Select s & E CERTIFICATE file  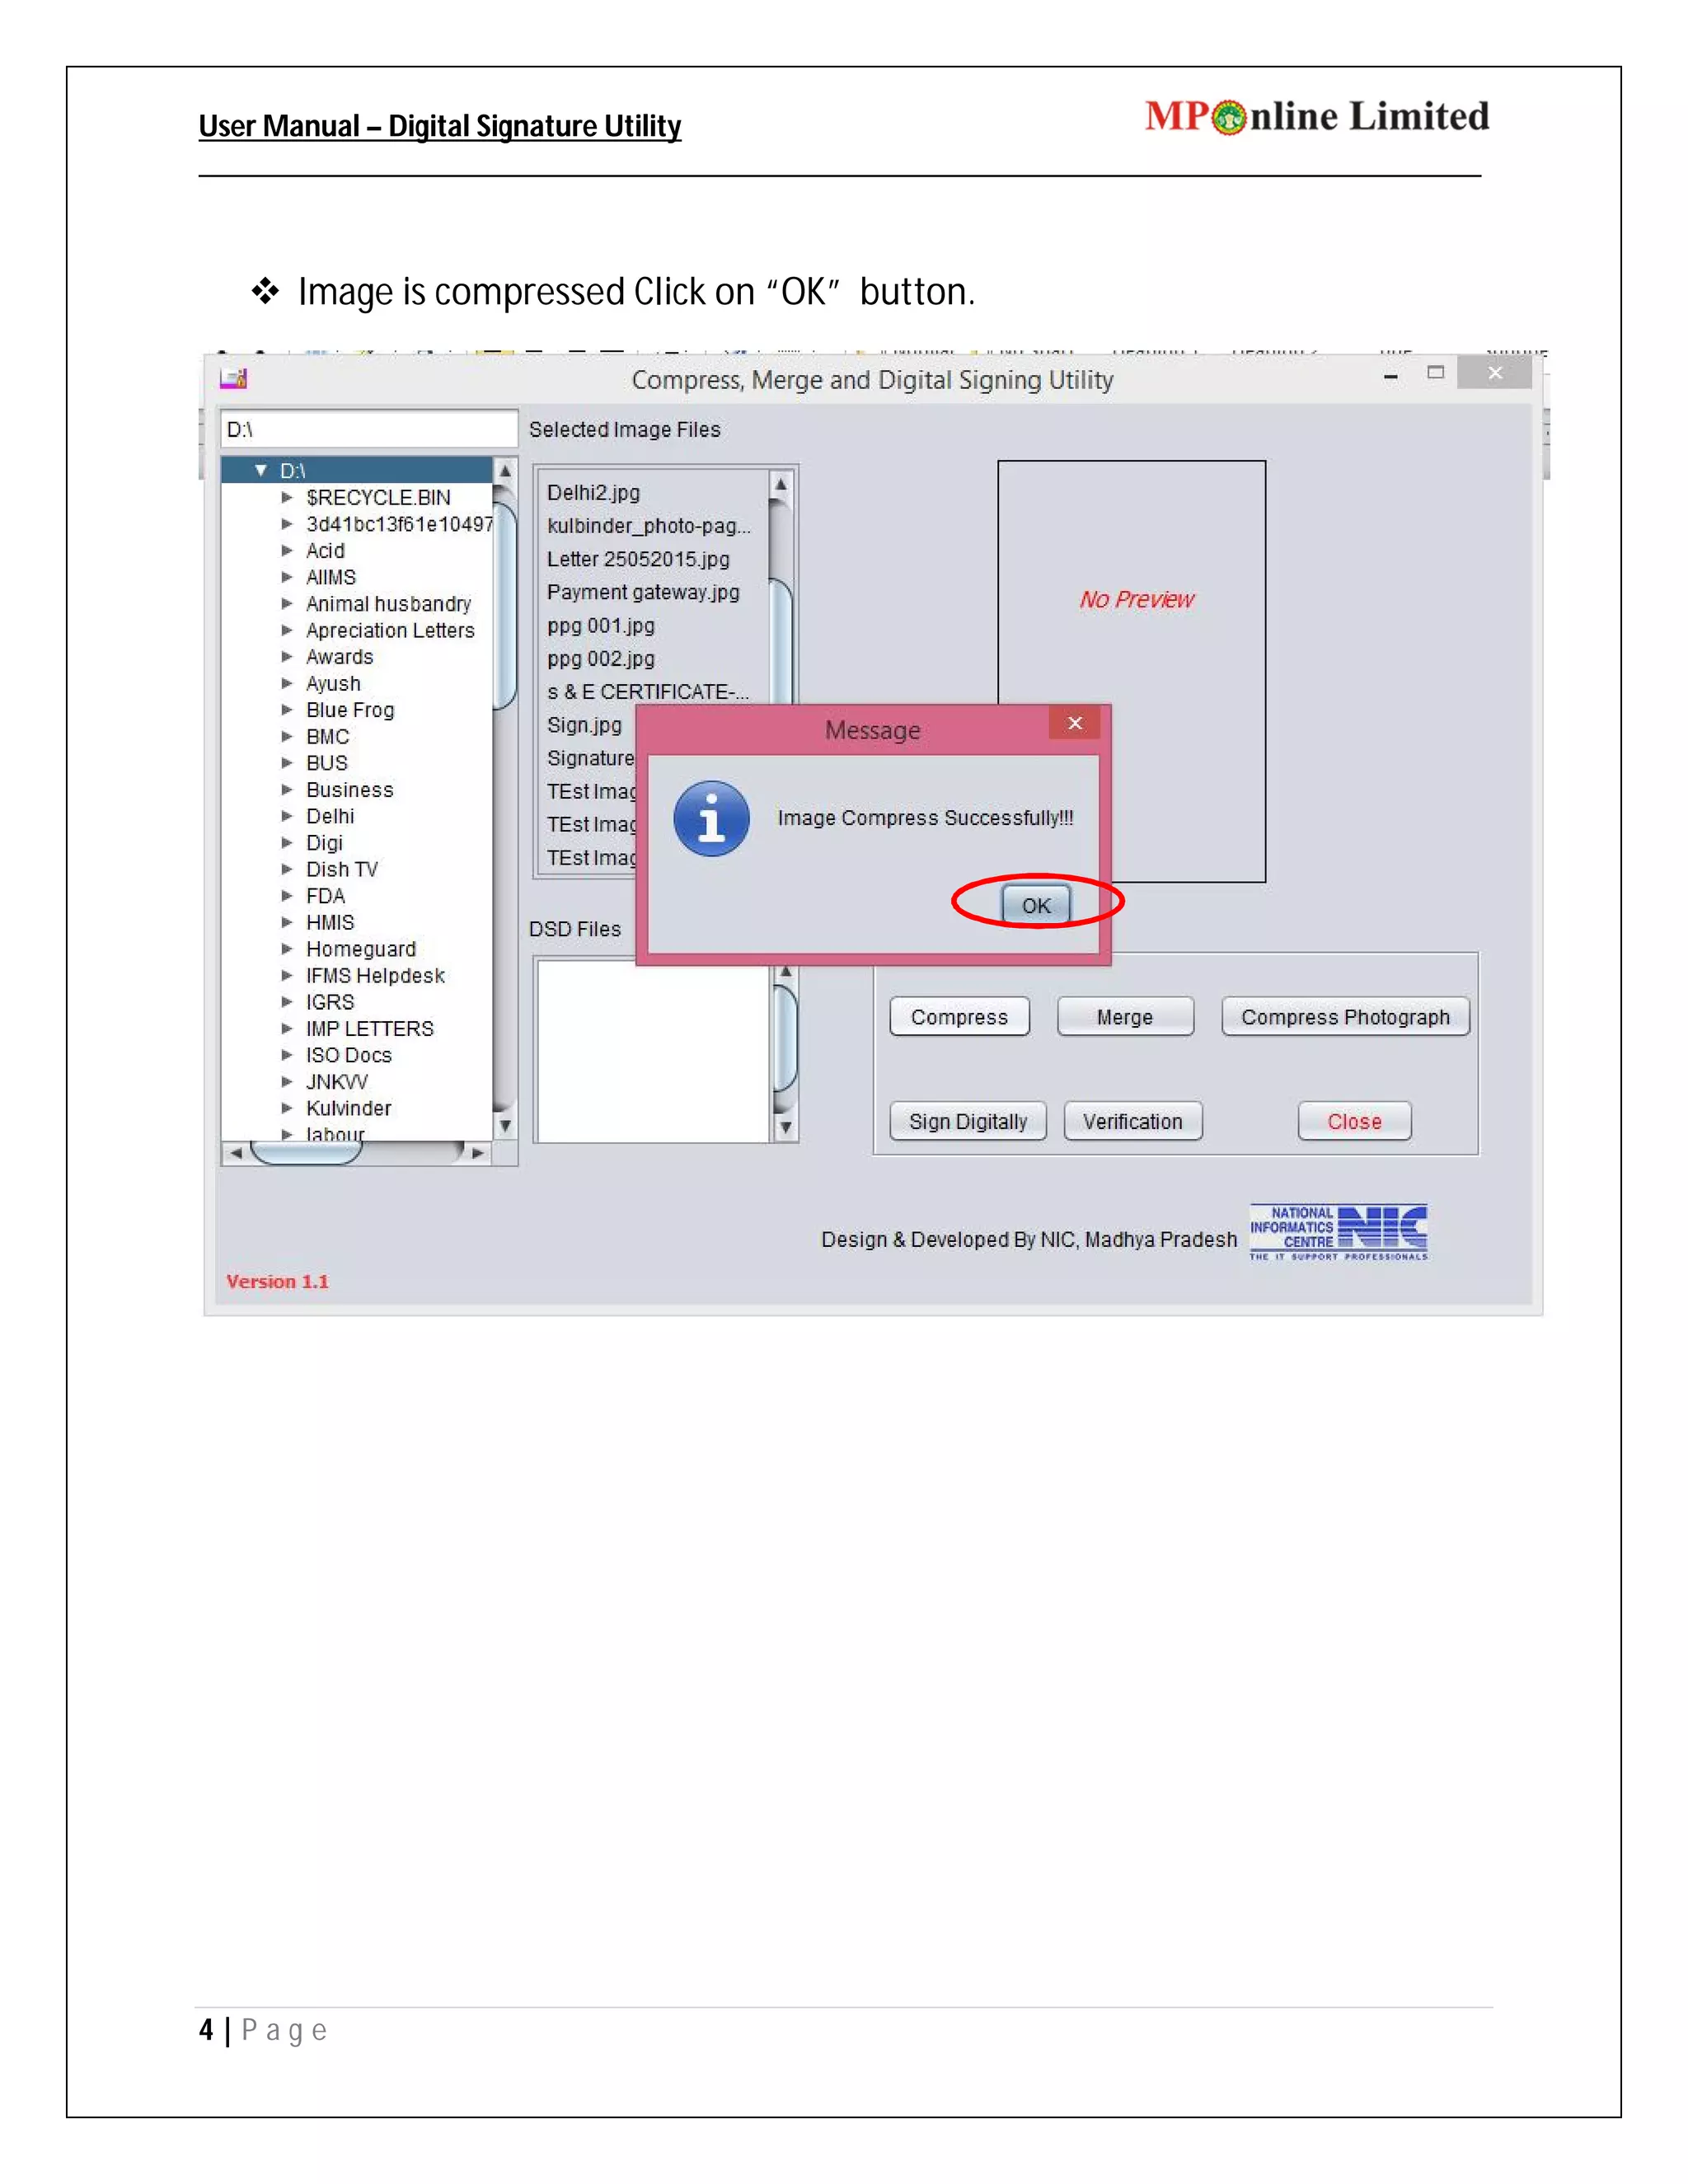coord(648,692)
